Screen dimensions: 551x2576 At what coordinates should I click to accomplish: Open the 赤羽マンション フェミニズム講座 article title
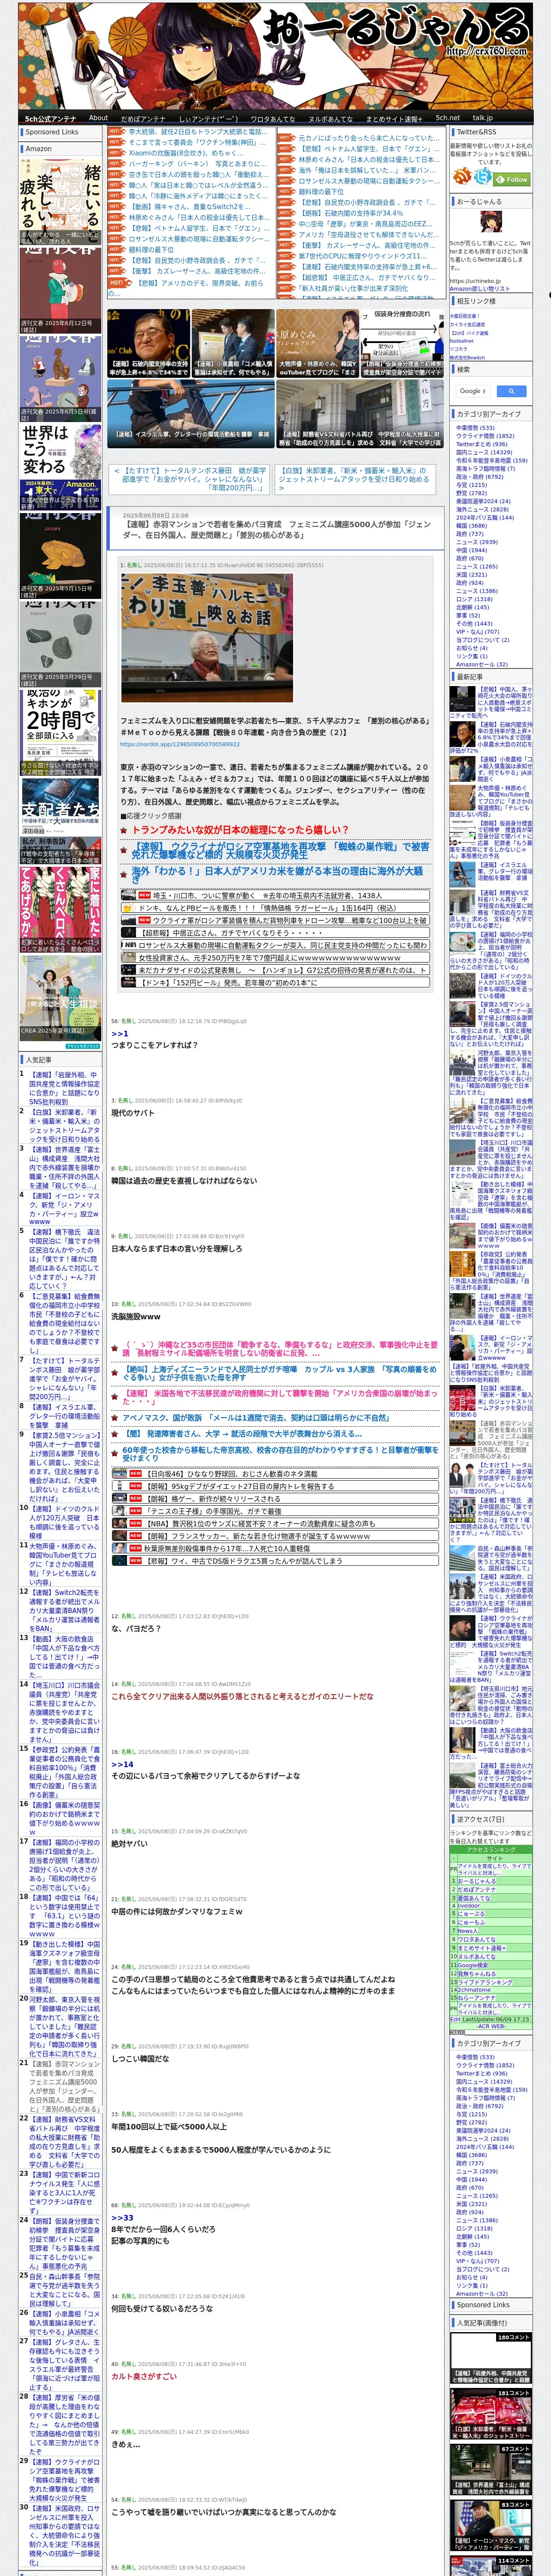(x=277, y=529)
